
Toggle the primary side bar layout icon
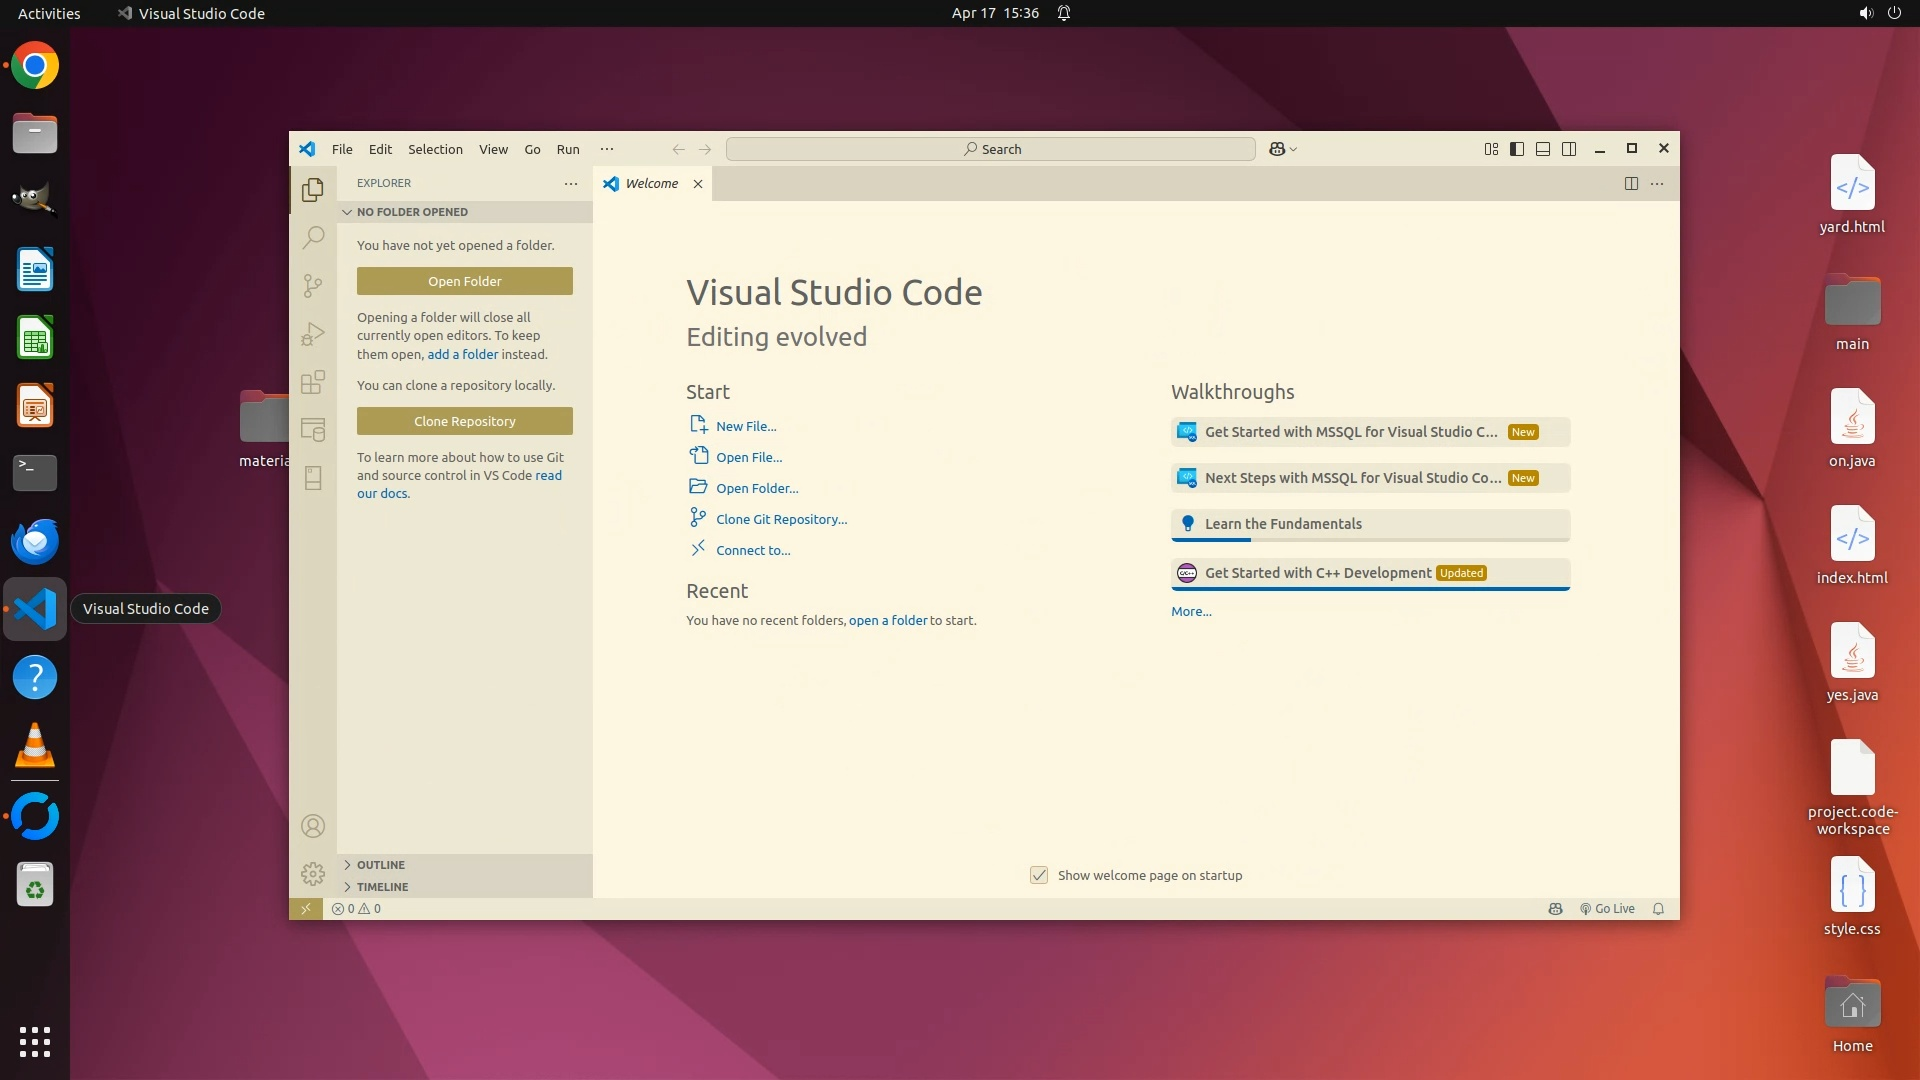pos(1517,149)
